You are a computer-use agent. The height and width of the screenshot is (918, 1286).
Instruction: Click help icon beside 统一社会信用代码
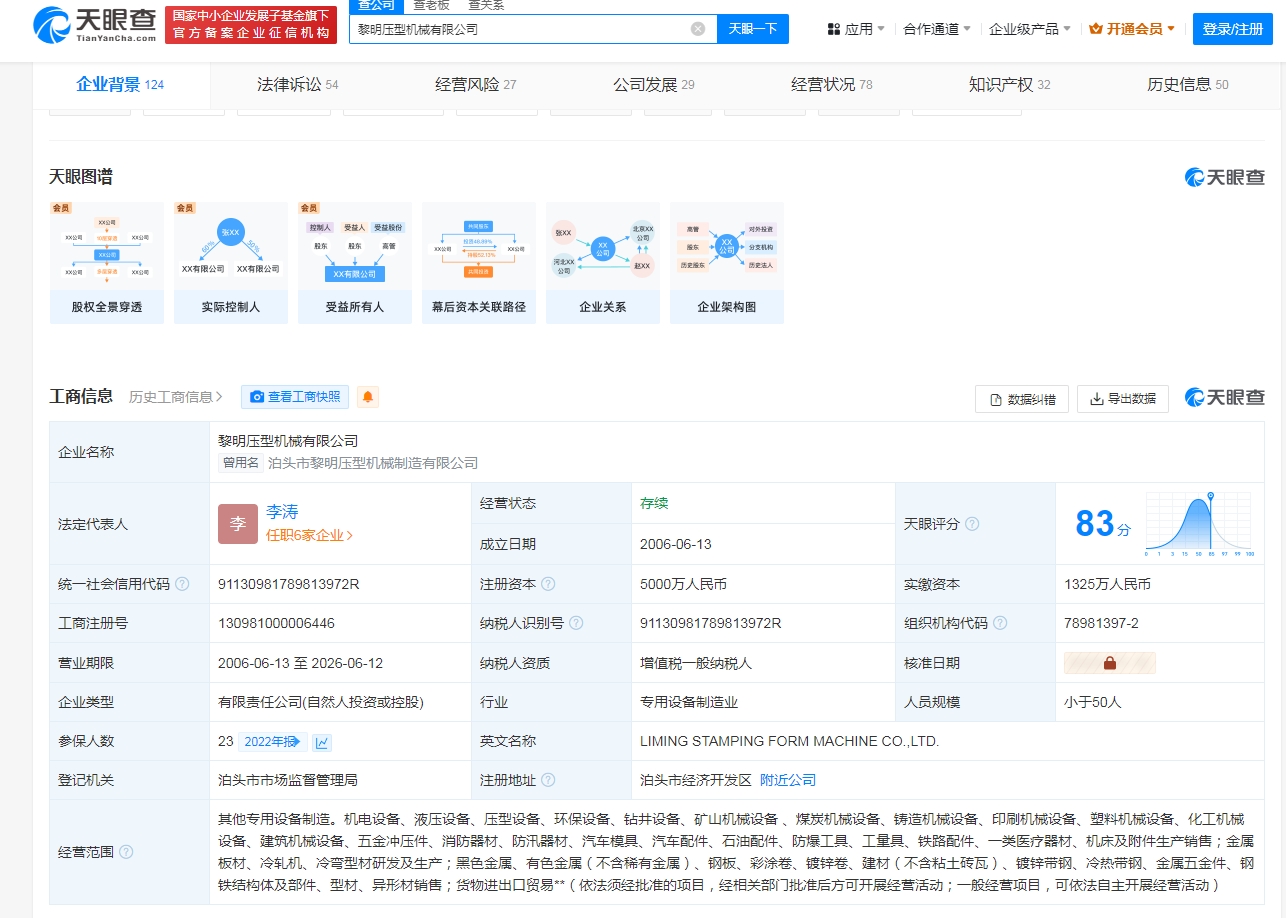pos(182,584)
